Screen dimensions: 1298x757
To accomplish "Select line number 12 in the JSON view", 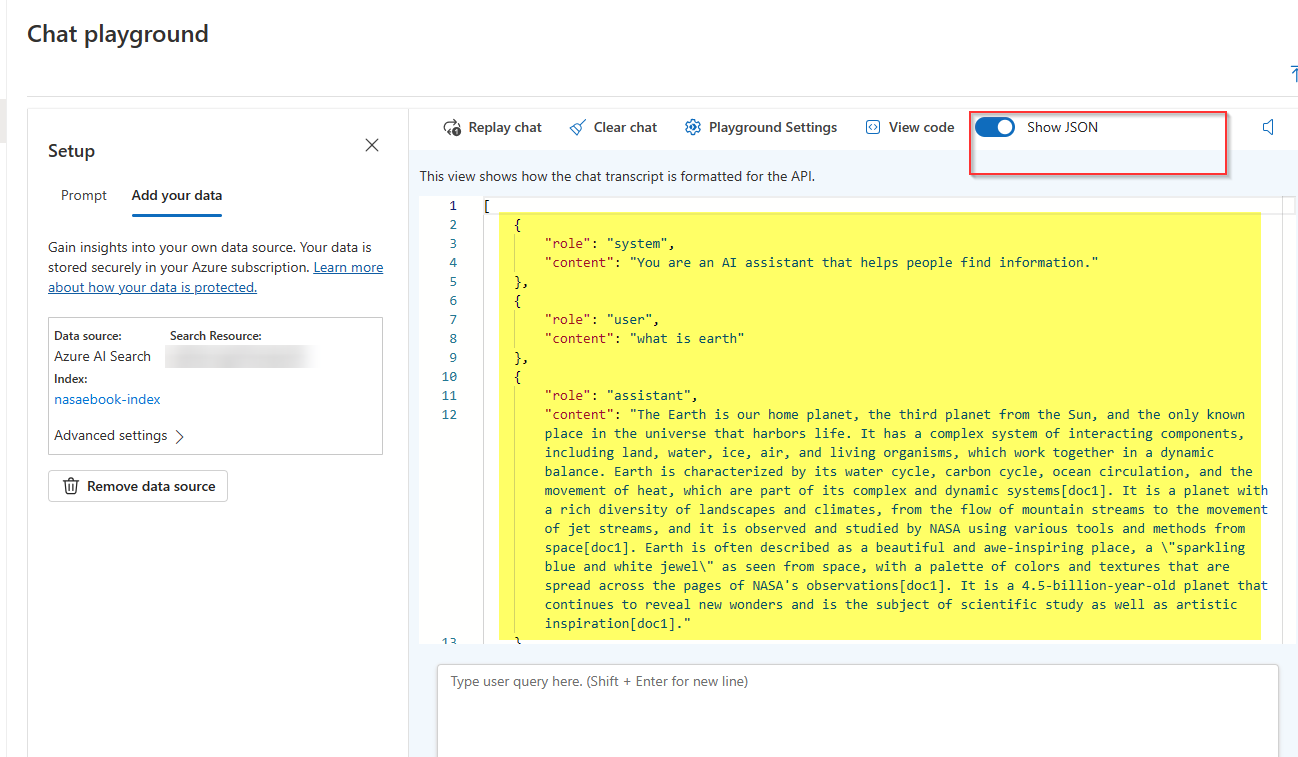I will [449, 414].
